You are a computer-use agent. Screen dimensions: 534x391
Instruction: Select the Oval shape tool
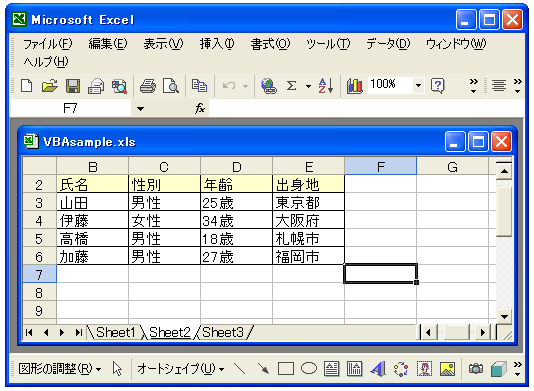309,369
